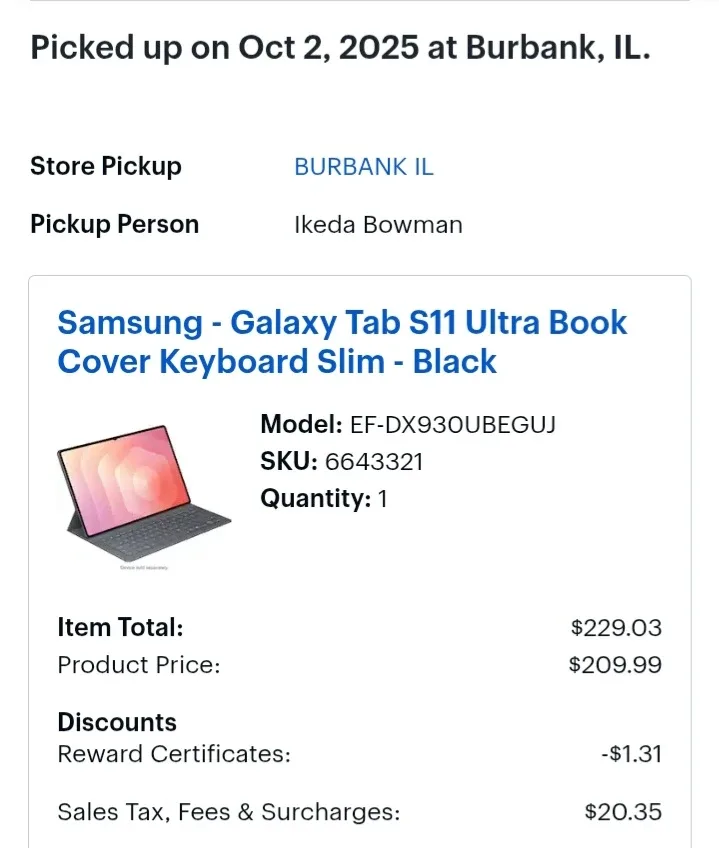Open the BURBANK IL store link
Image resolution: width=719 pixels, height=848 pixels.
[x=363, y=166]
